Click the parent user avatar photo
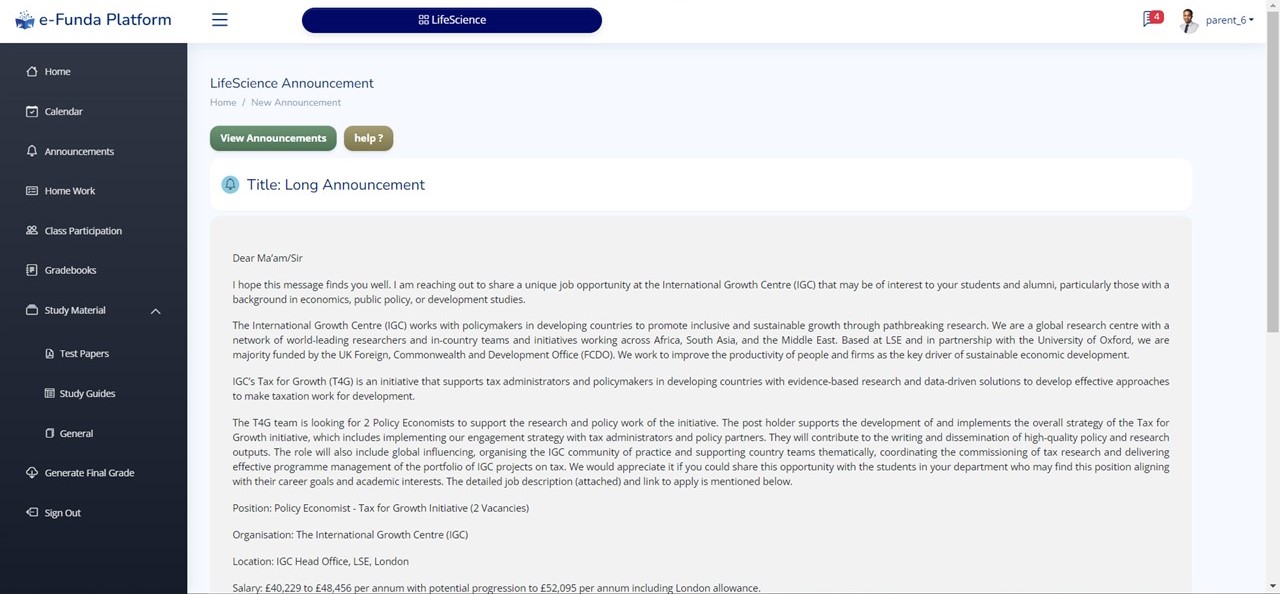The width and height of the screenshot is (1280, 594). 1189,21
